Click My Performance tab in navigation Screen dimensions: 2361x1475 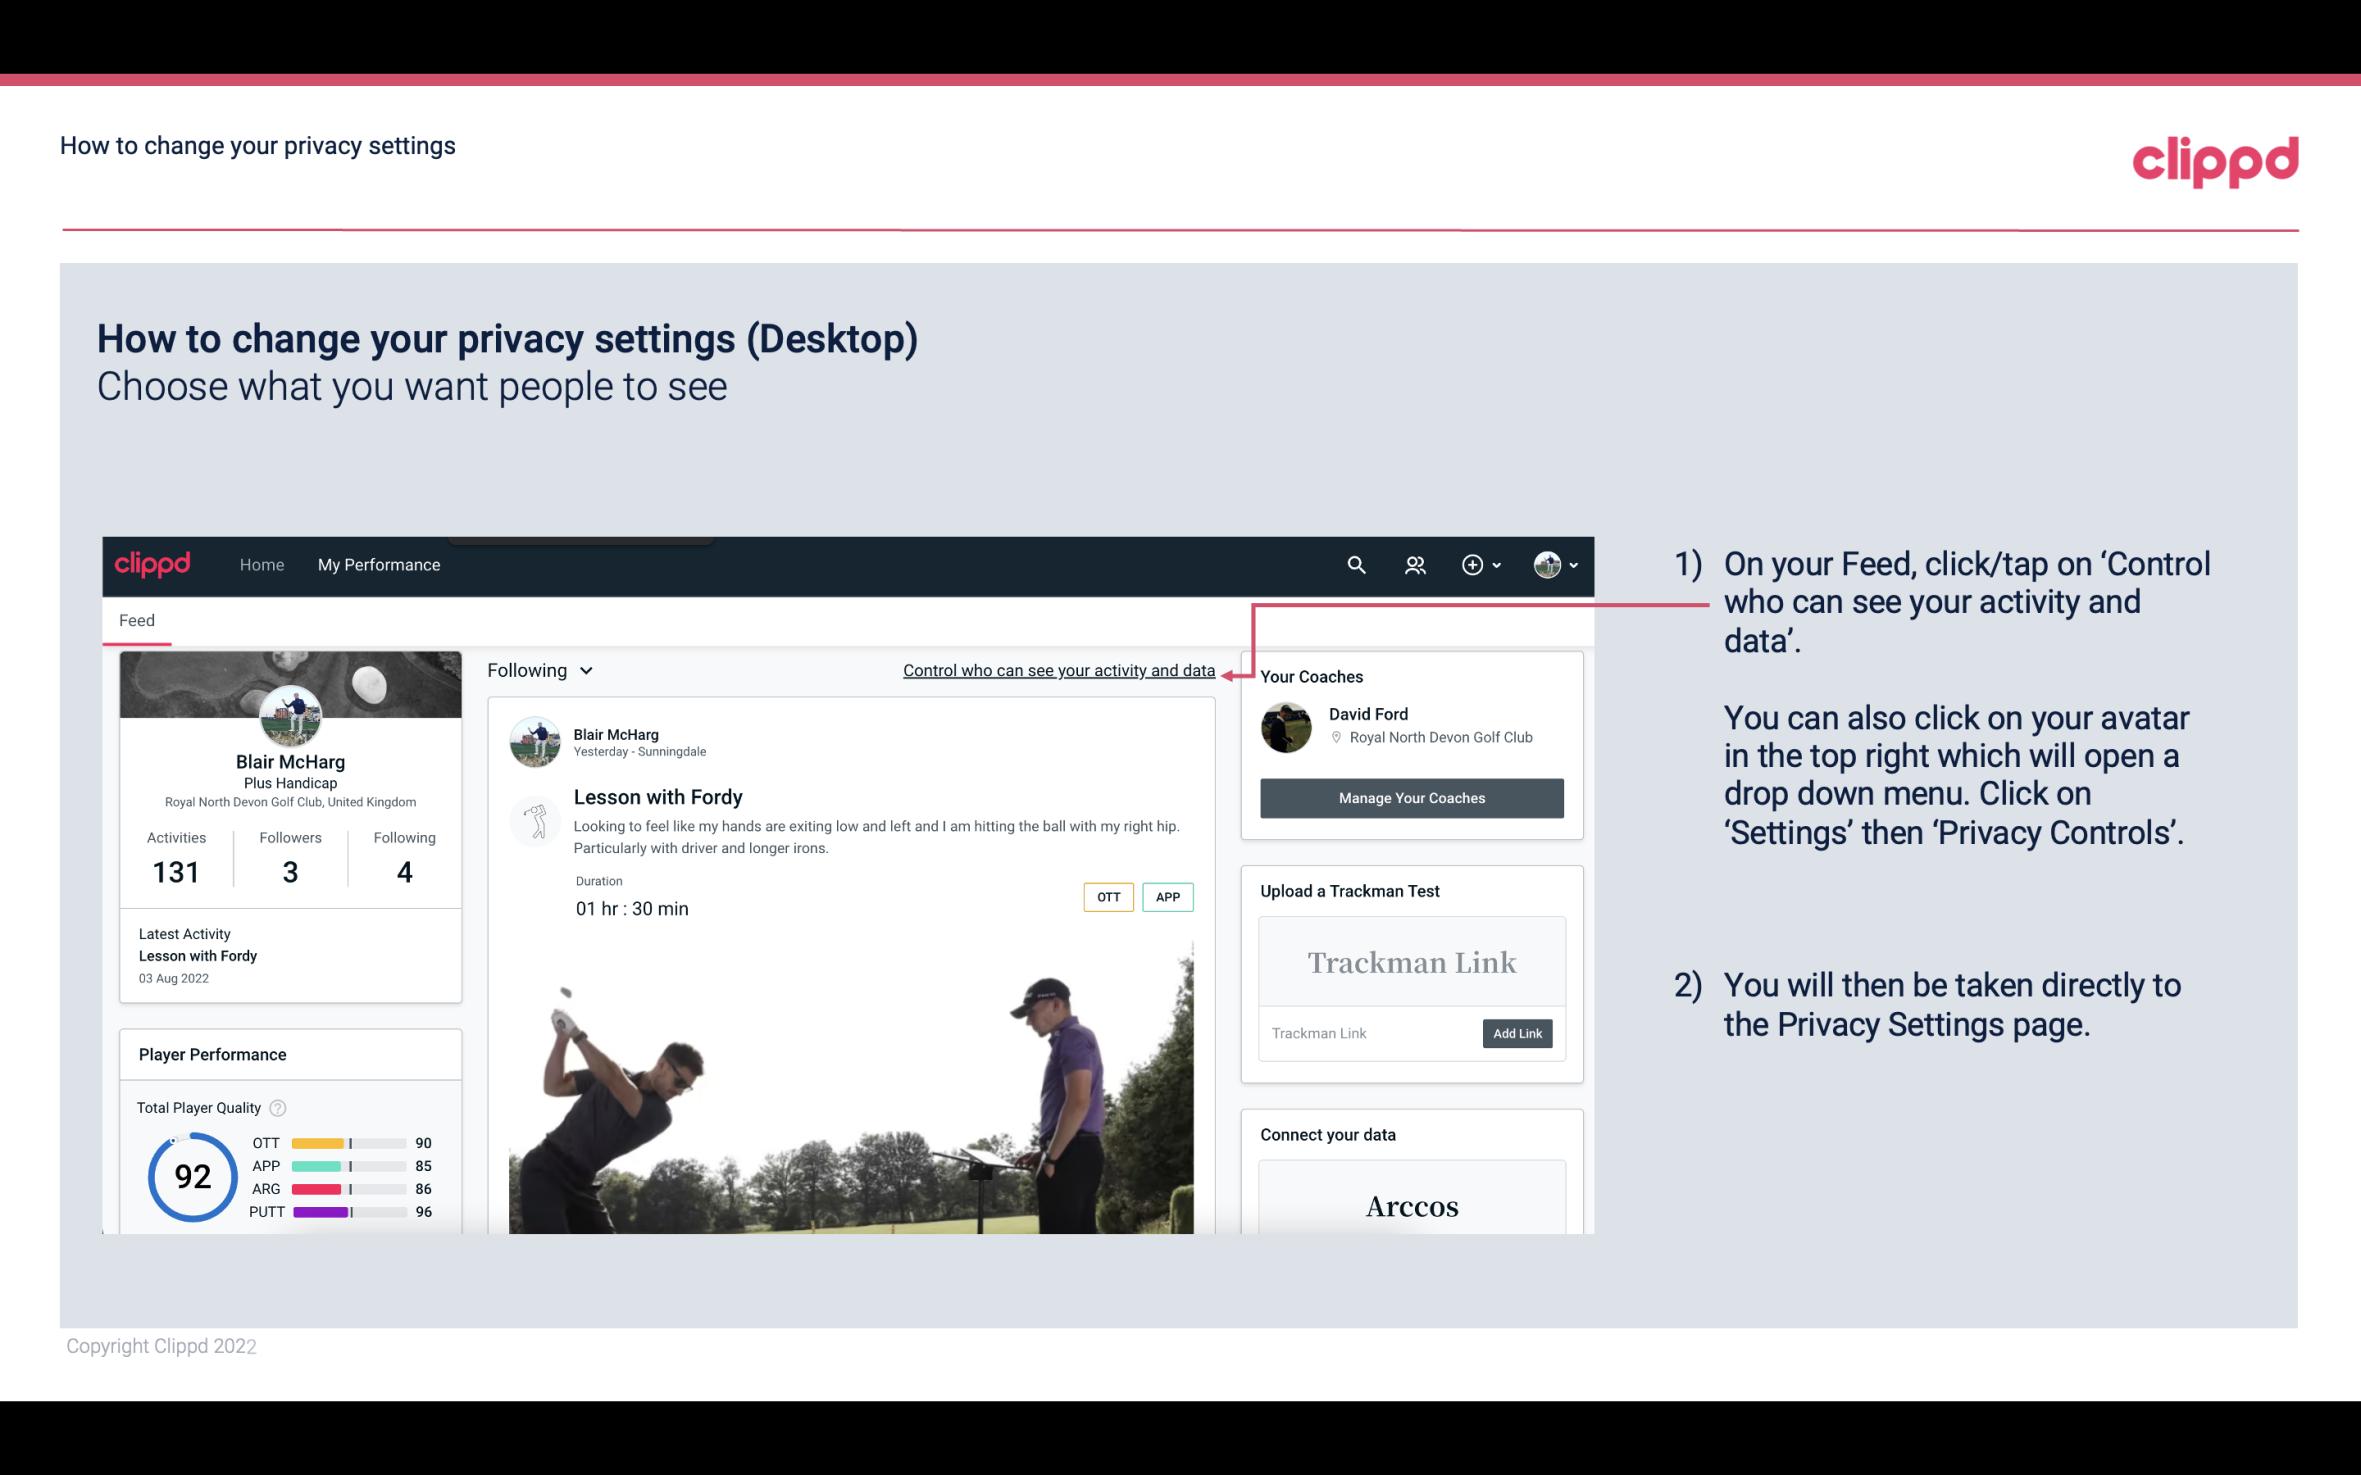pyautogui.click(x=377, y=564)
